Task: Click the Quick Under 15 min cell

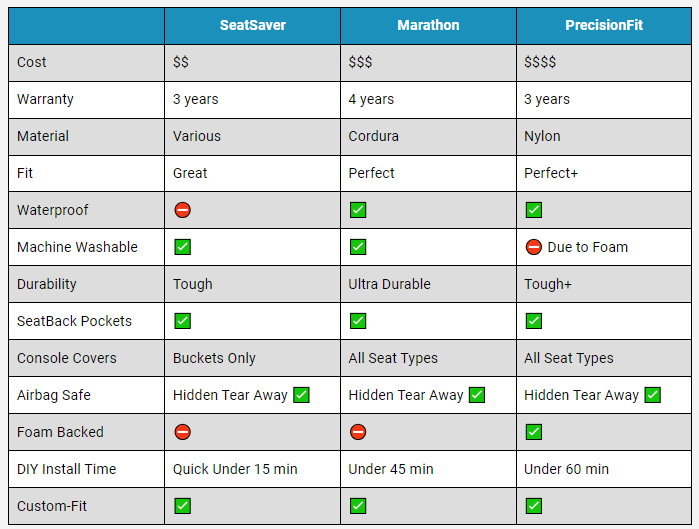Action: pyautogui.click(x=252, y=469)
